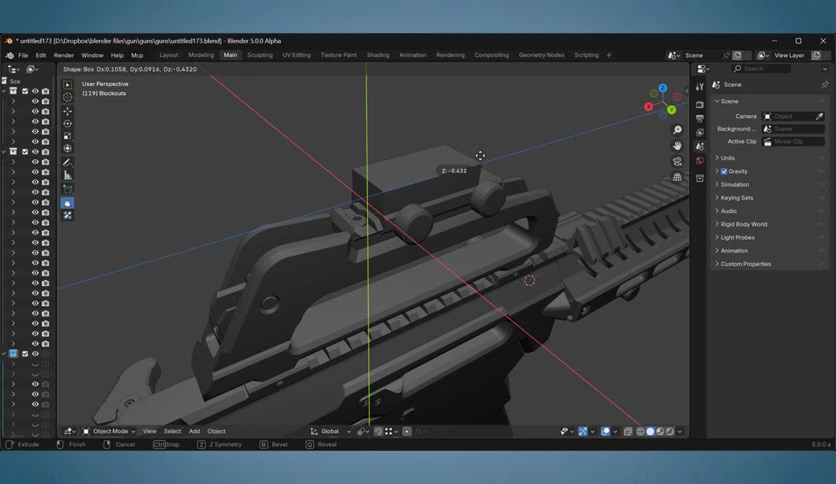
Task: Select the Add Cube tool
Action: pos(68,189)
